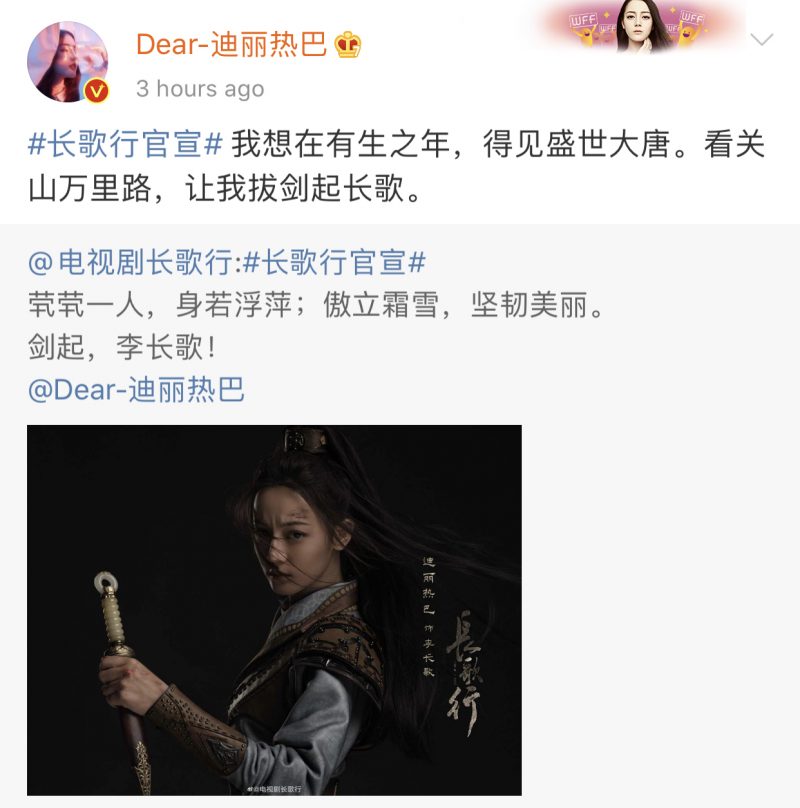Click the vertical cast credit text on the poster
This screenshot has width=800, height=808.
428,616
